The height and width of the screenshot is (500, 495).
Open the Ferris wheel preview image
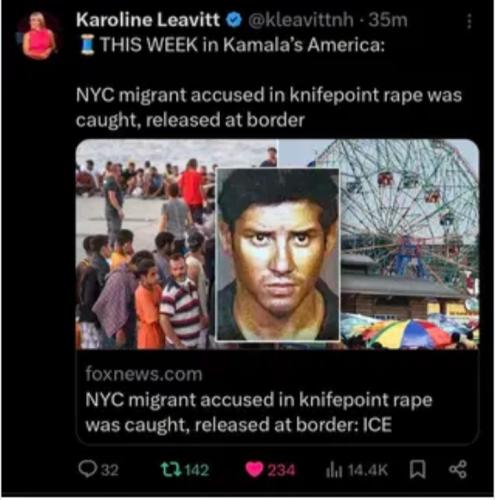[410, 243]
